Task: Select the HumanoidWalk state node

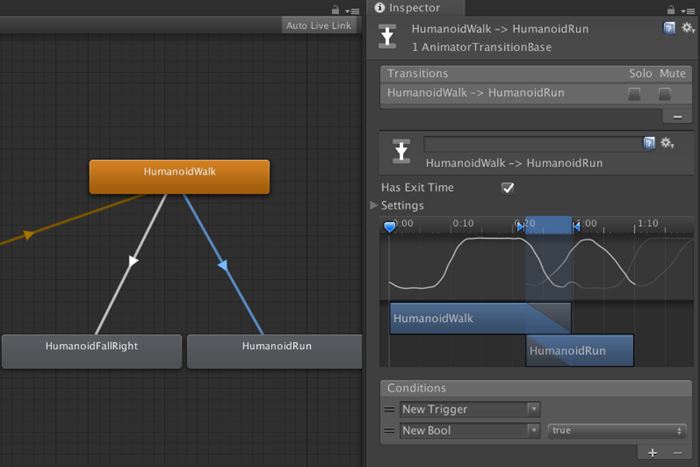Action: pyautogui.click(x=179, y=176)
